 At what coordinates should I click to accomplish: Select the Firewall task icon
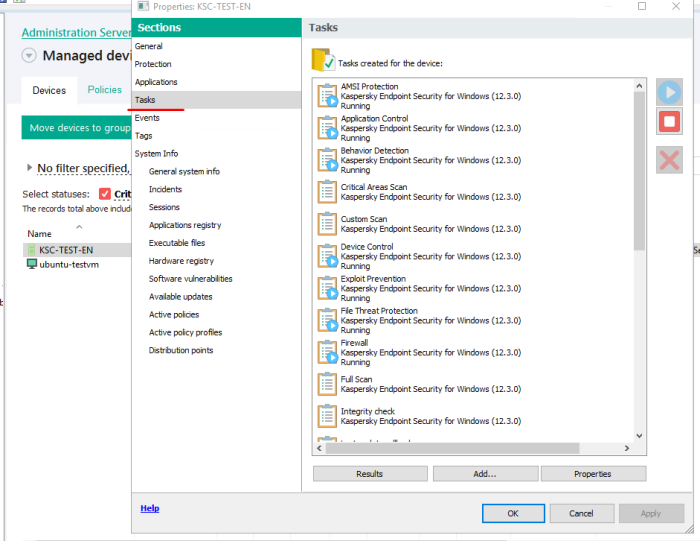pyautogui.click(x=328, y=352)
